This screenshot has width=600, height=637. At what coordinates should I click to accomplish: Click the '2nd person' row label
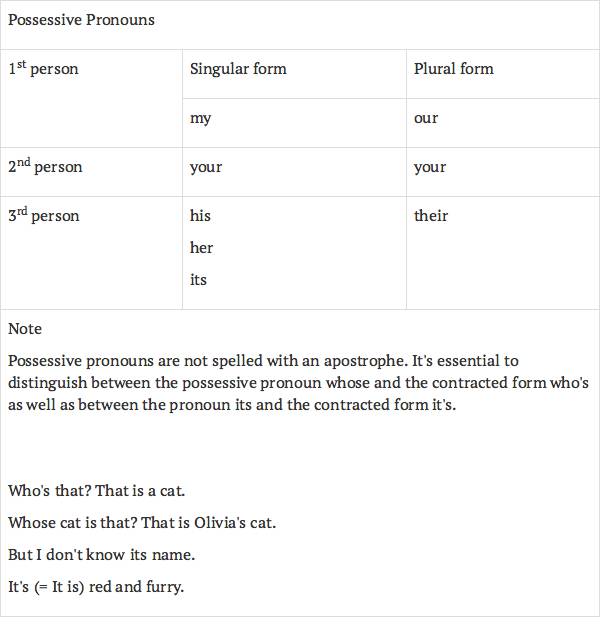click(x=45, y=167)
